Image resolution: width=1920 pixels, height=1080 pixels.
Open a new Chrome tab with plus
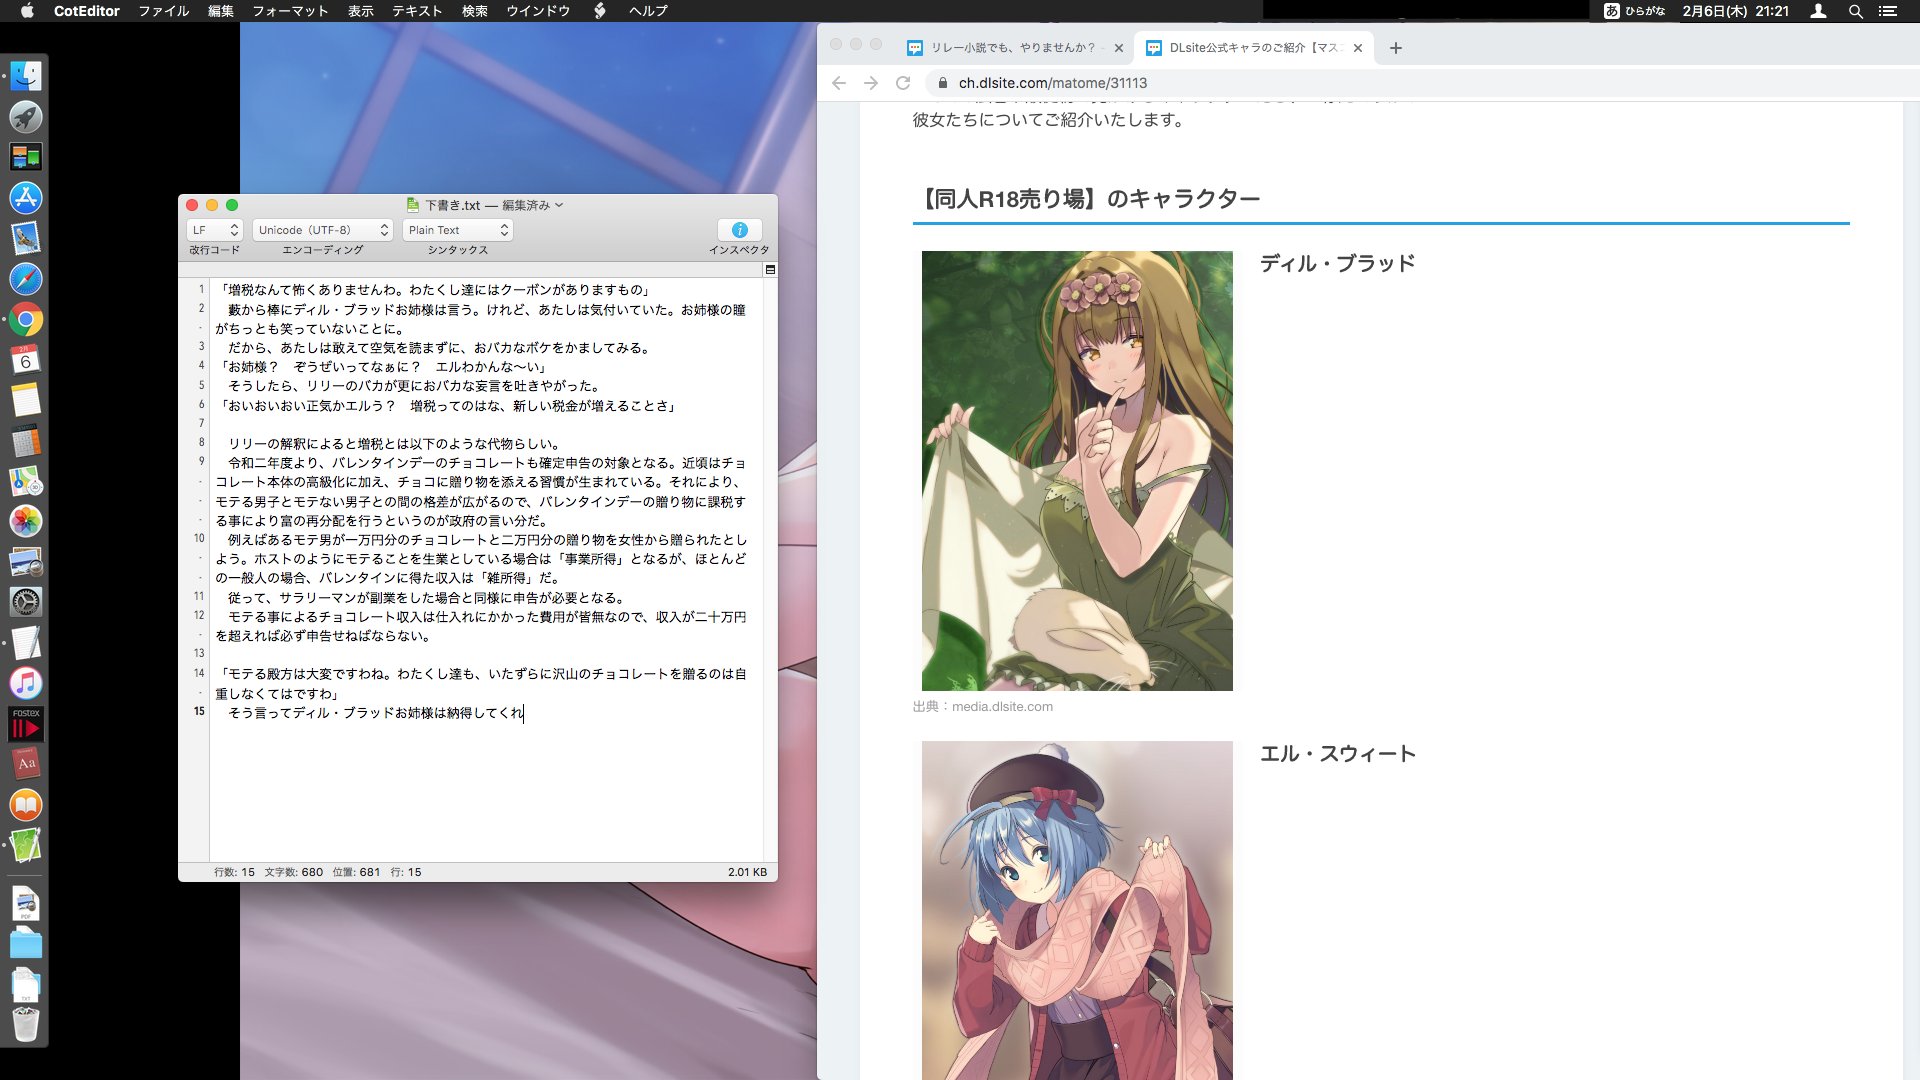pos(1396,48)
